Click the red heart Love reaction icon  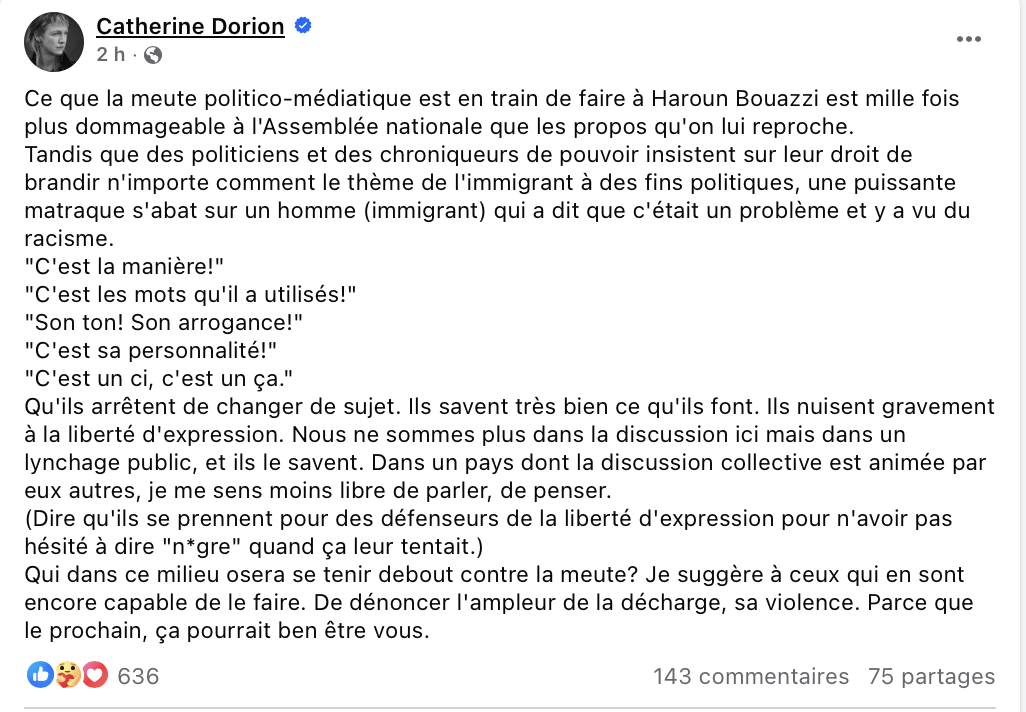pos(95,675)
